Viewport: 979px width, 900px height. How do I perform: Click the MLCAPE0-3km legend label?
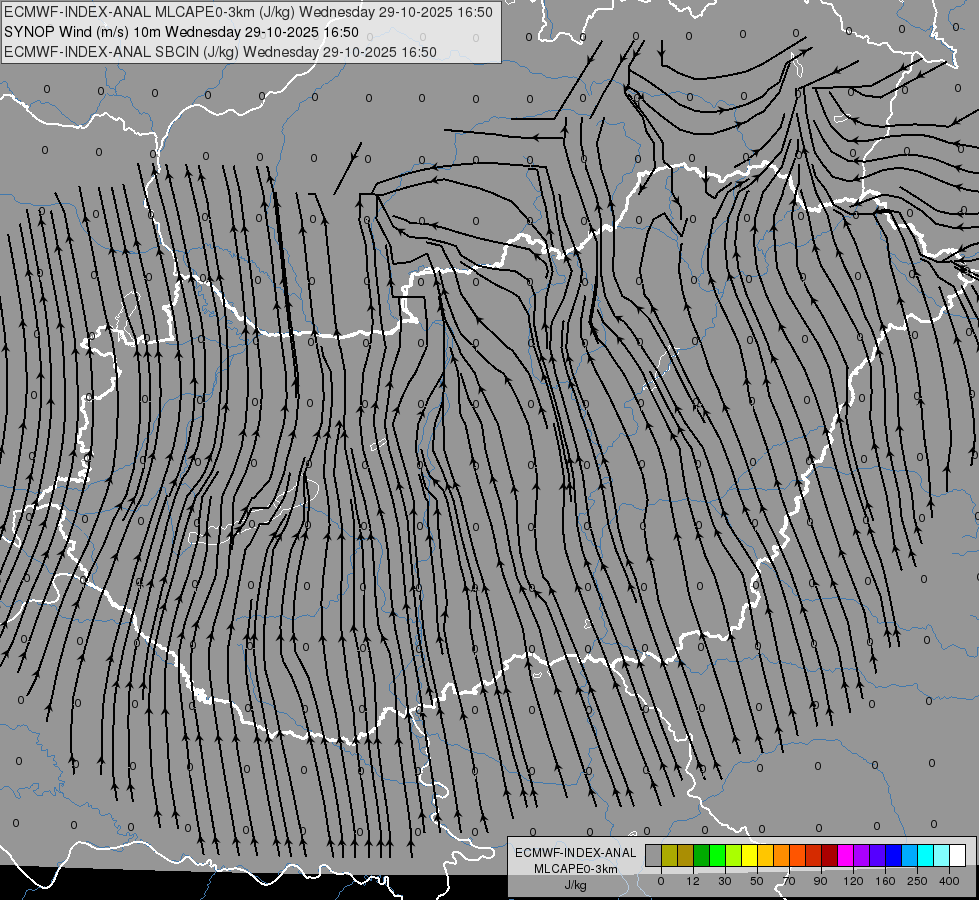click(576, 869)
